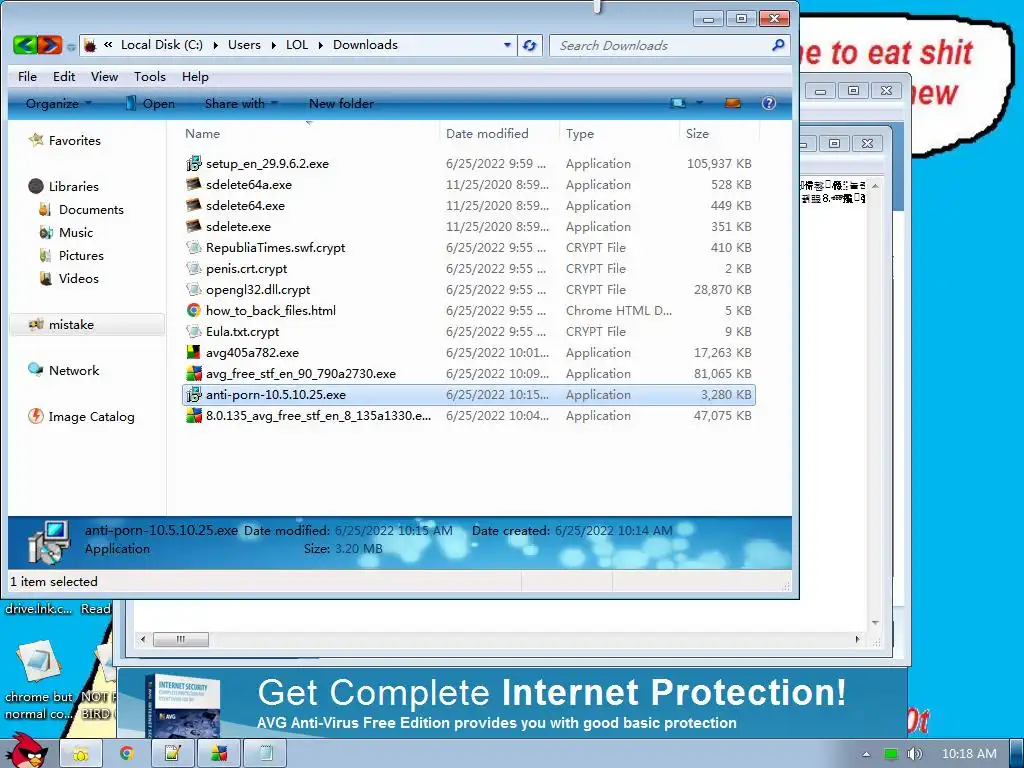
Task: Click the sdelete64a.exe file icon
Action: tap(193, 184)
